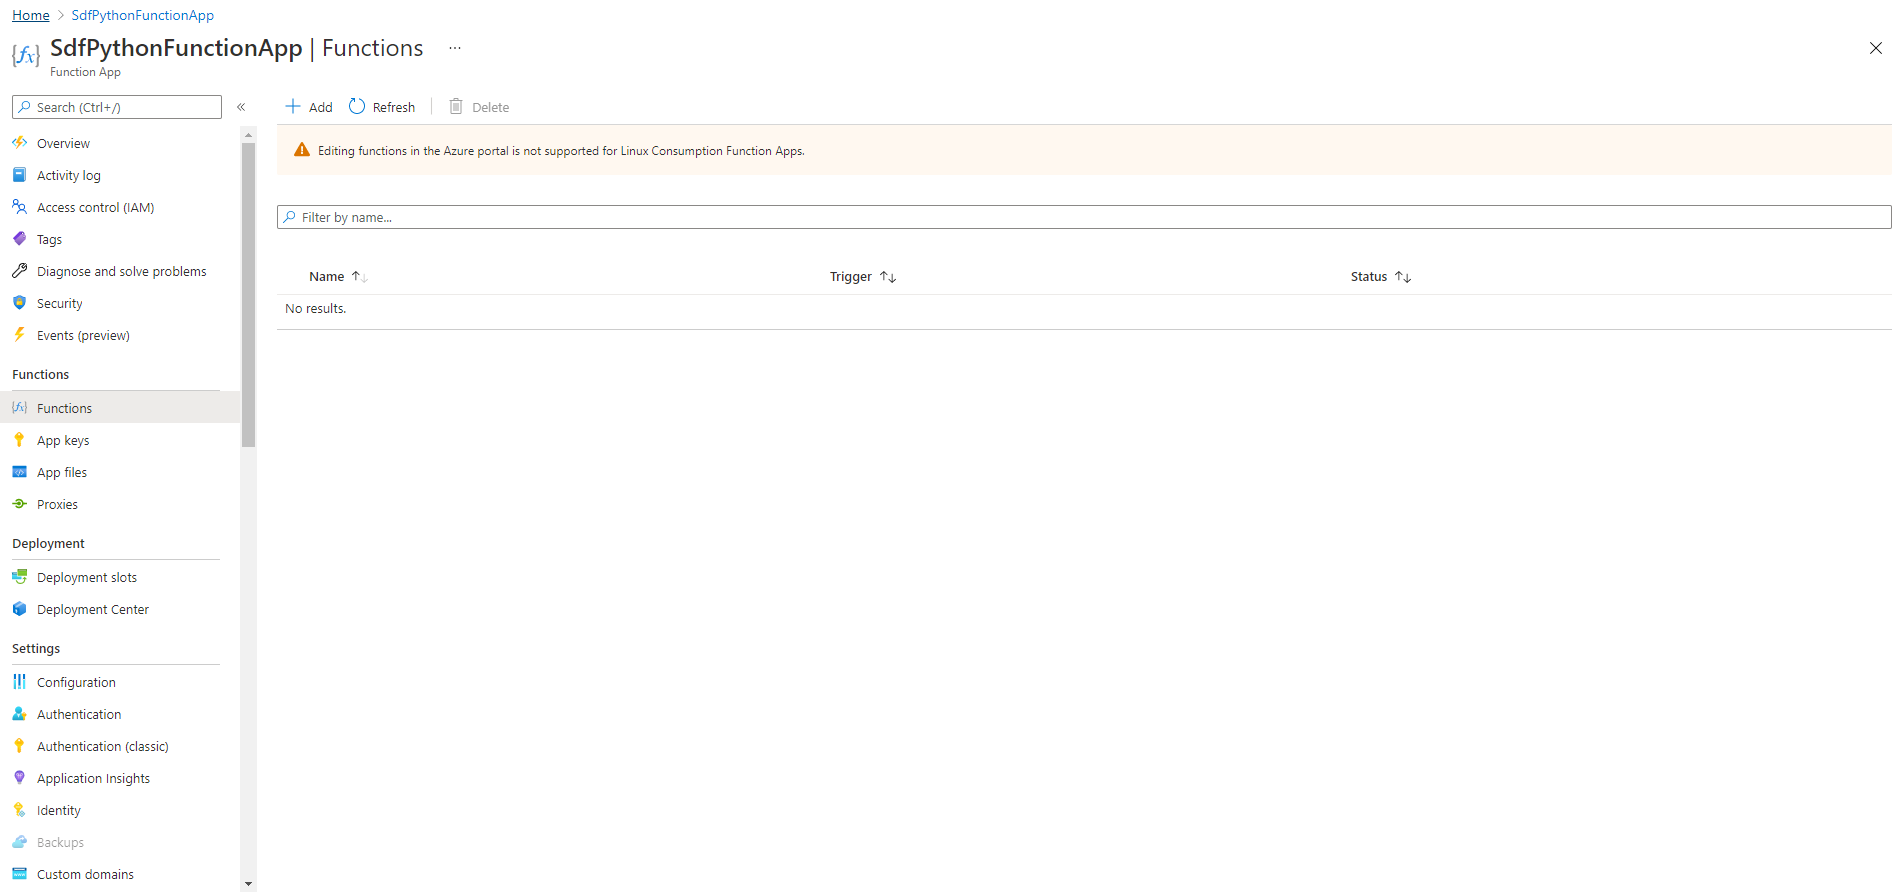Click the Authentication (classic) key icon
Image resolution: width=1900 pixels, height=892 pixels.
click(x=19, y=746)
